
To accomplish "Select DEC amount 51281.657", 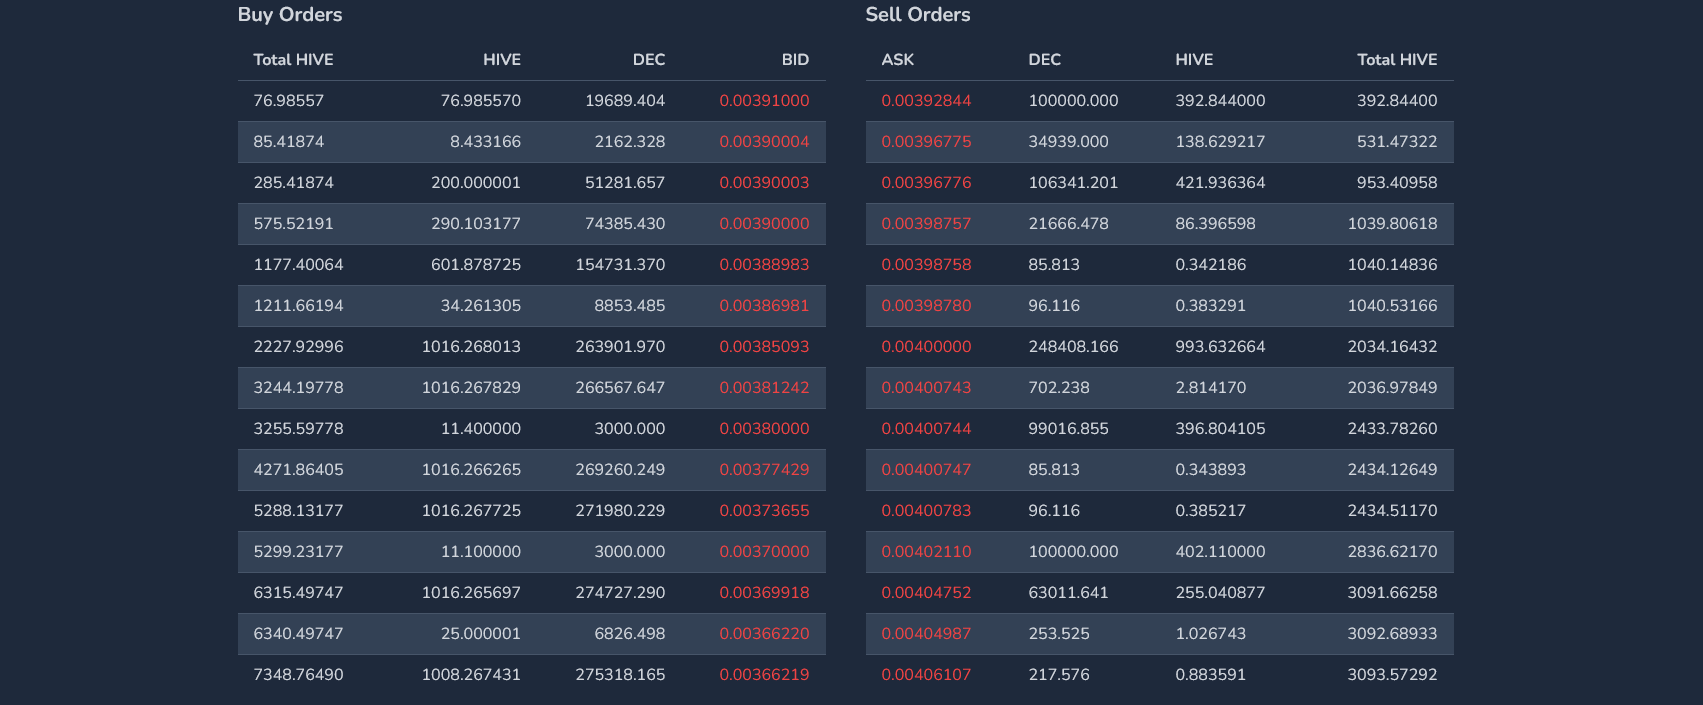I will 625,183.
